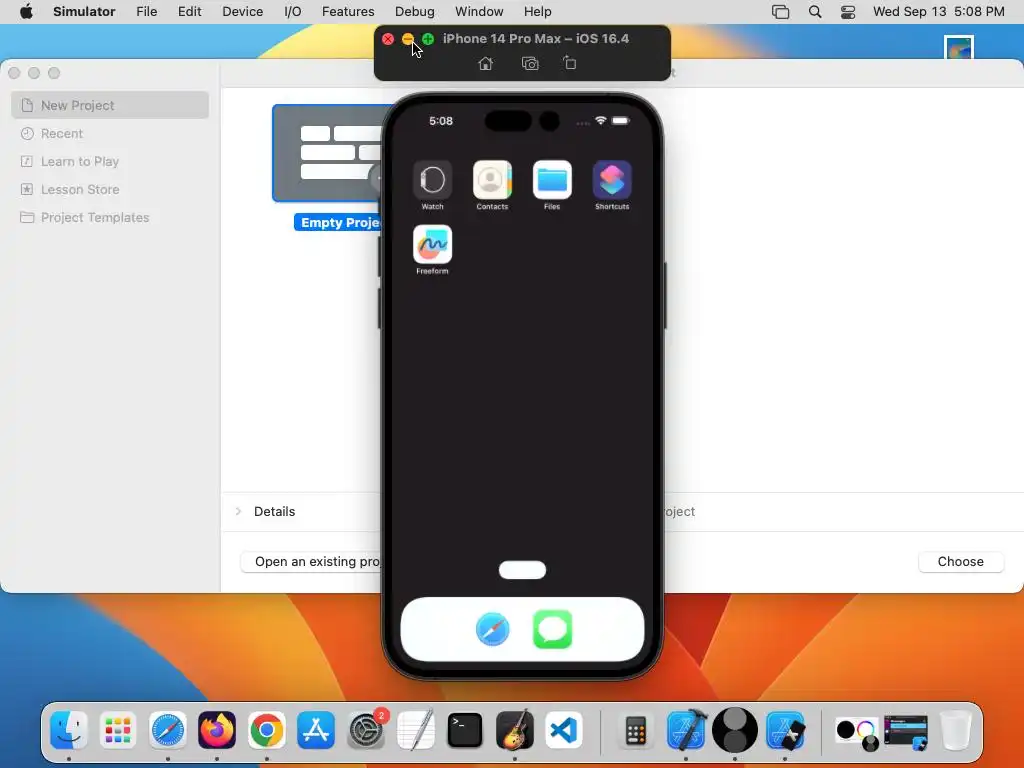Open the Device menu
The image size is (1024, 768).
(242, 12)
